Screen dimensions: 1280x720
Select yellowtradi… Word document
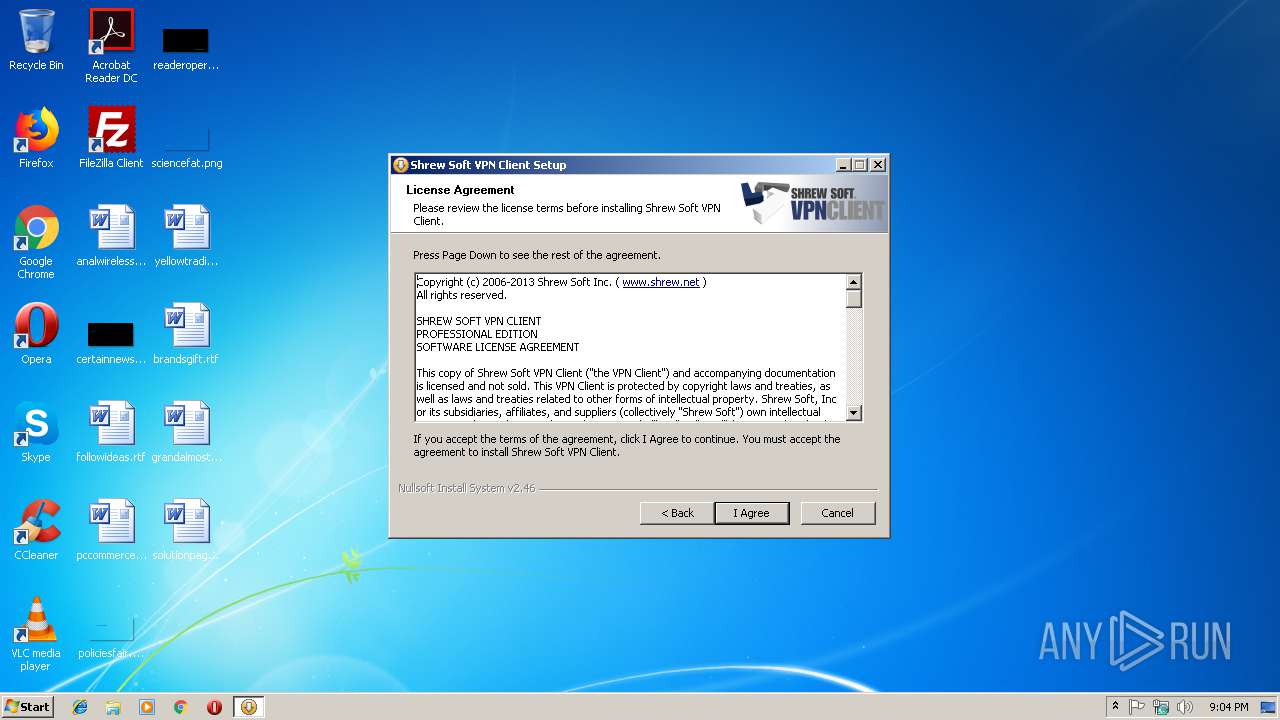pyautogui.click(x=186, y=236)
